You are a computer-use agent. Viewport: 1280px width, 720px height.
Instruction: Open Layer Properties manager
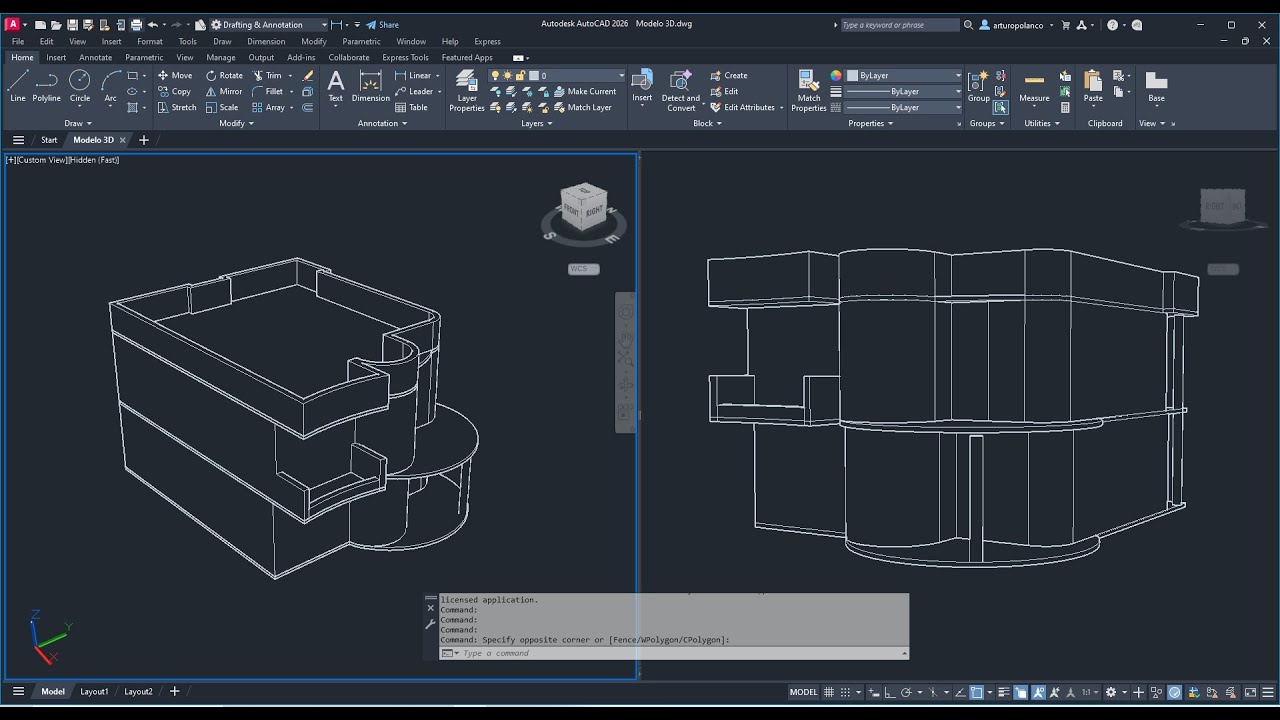click(466, 90)
